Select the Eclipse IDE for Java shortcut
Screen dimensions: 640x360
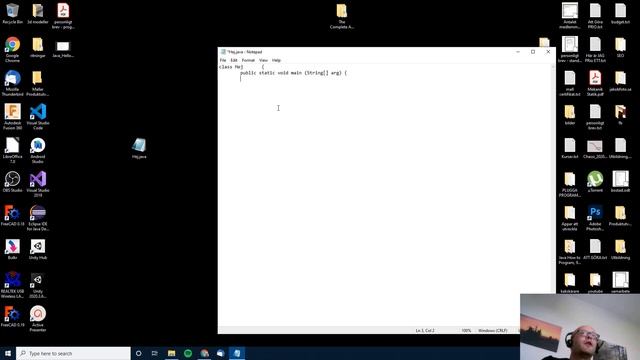38,218
